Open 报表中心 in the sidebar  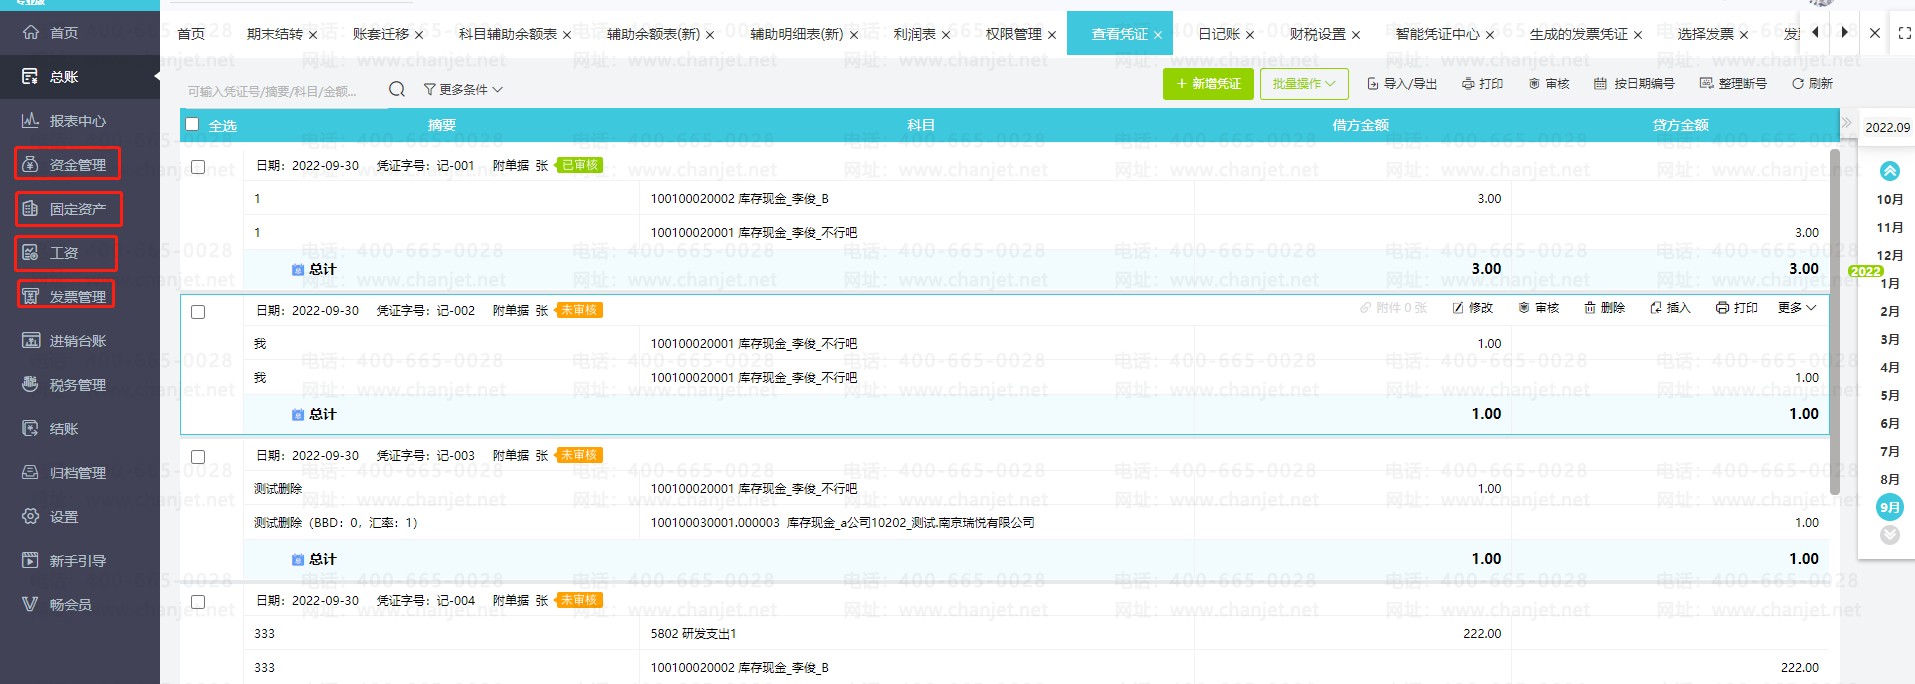pyautogui.click(x=77, y=121)
